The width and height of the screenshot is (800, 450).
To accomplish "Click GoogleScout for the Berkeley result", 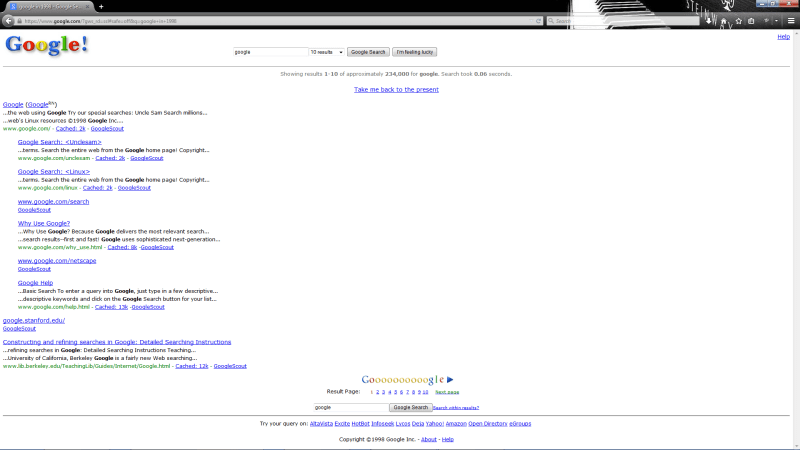I will pos(230,366).
